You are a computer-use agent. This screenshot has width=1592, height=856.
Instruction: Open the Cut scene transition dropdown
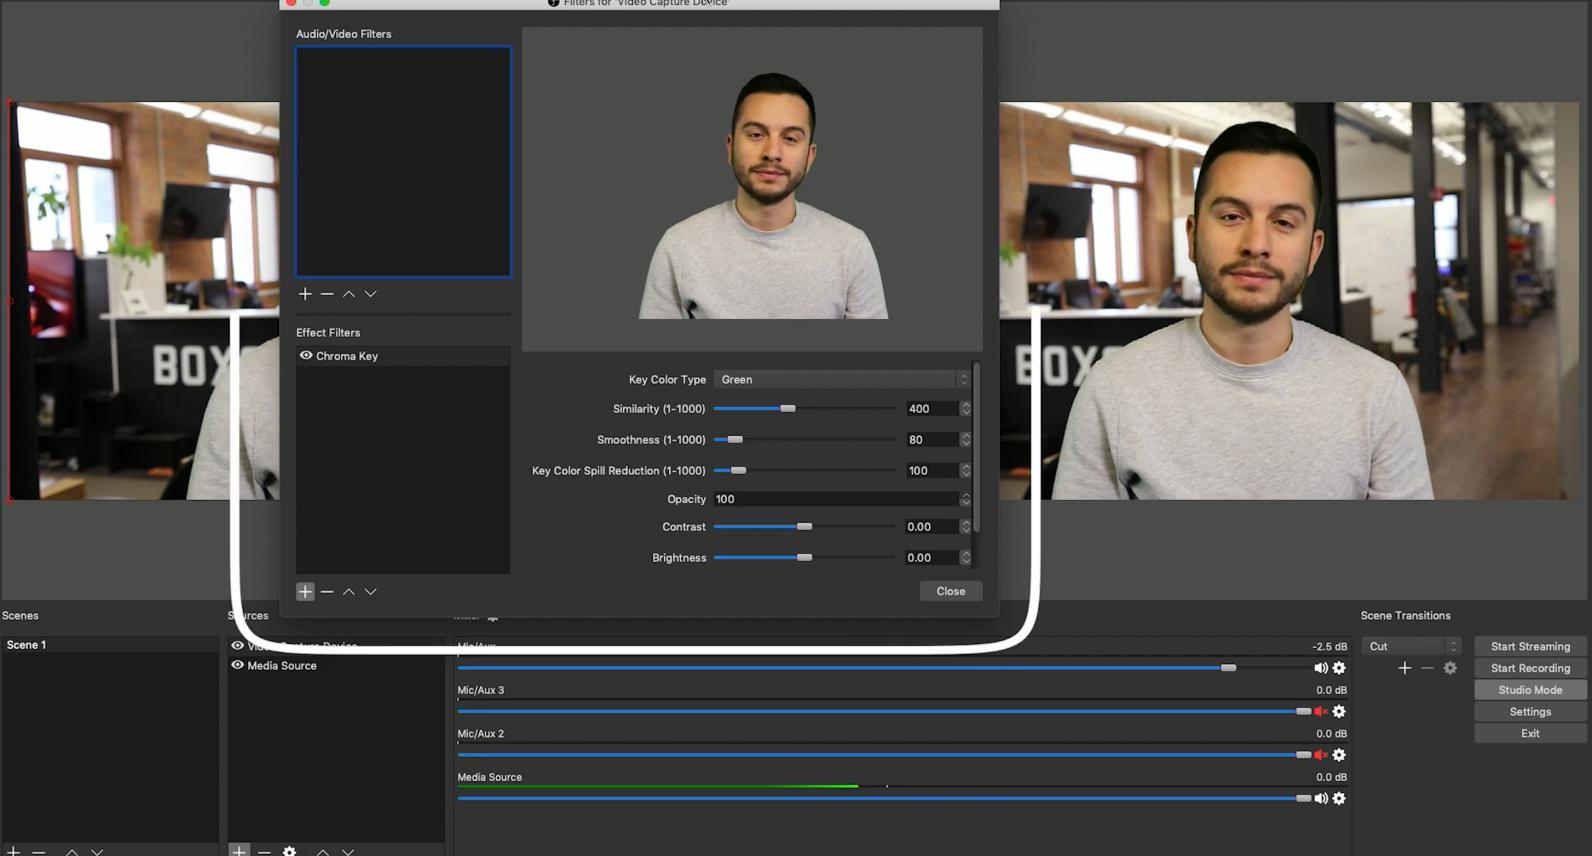point(1410,646)
